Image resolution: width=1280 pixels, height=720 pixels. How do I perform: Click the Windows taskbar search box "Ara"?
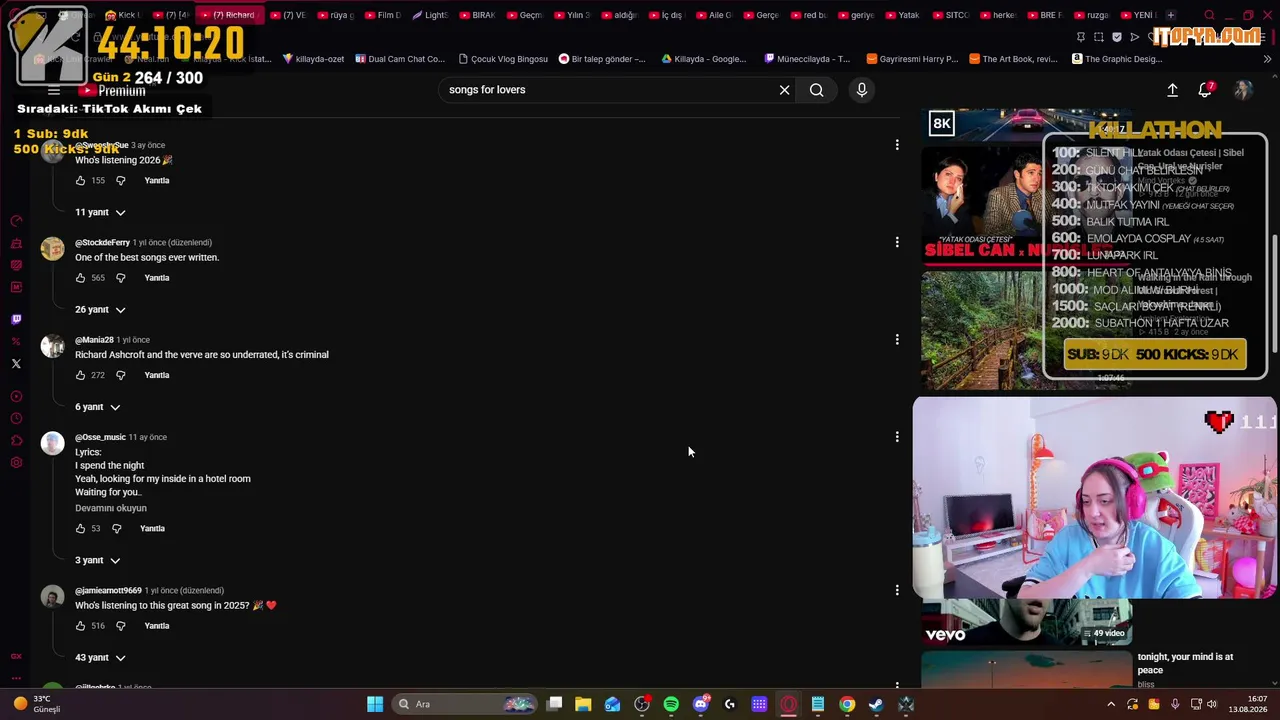point(465,704)
